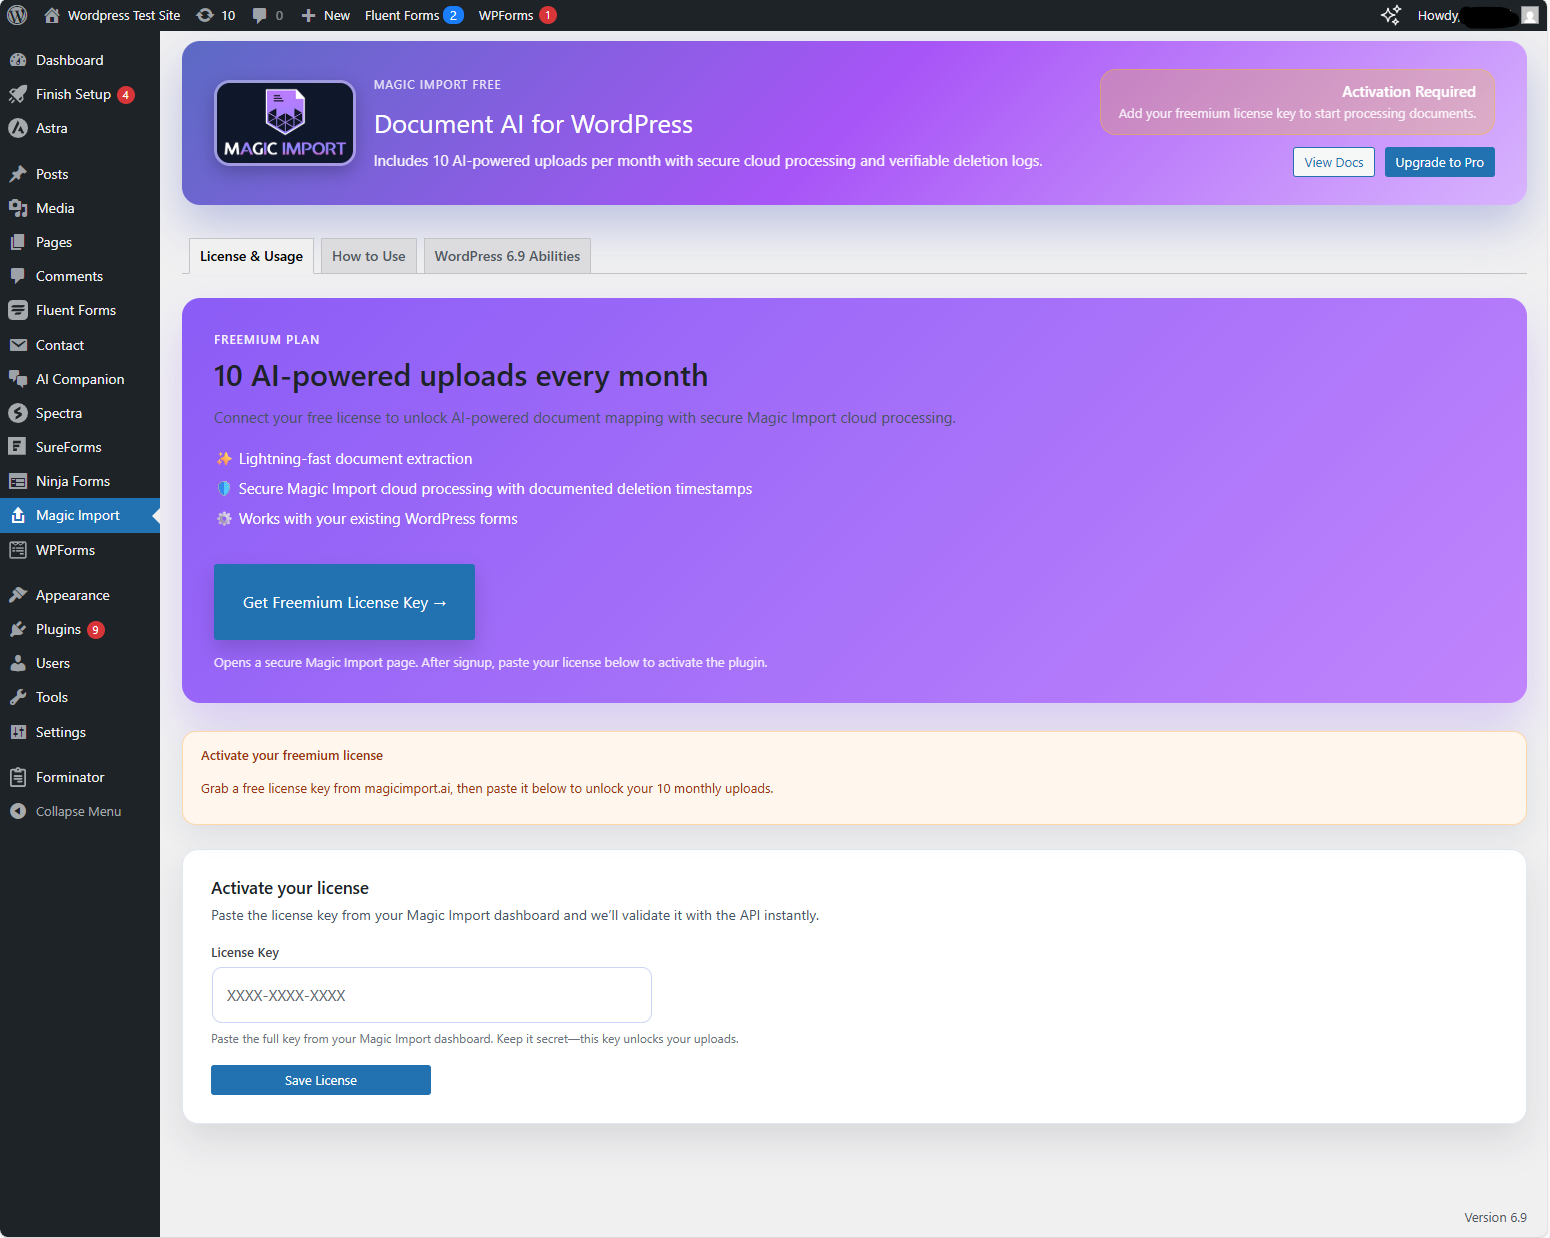The width and height of the screenshot is (1550, 1238).
Task: Click the Save License button
Action: click(321, 1080)
